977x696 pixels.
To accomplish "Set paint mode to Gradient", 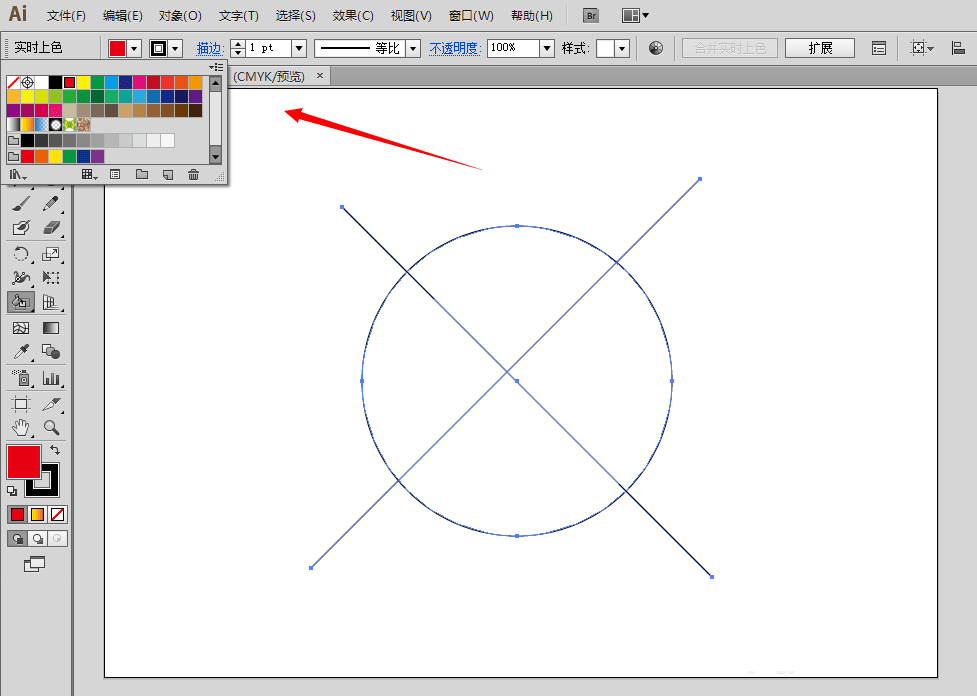I will tap(37, 514).
